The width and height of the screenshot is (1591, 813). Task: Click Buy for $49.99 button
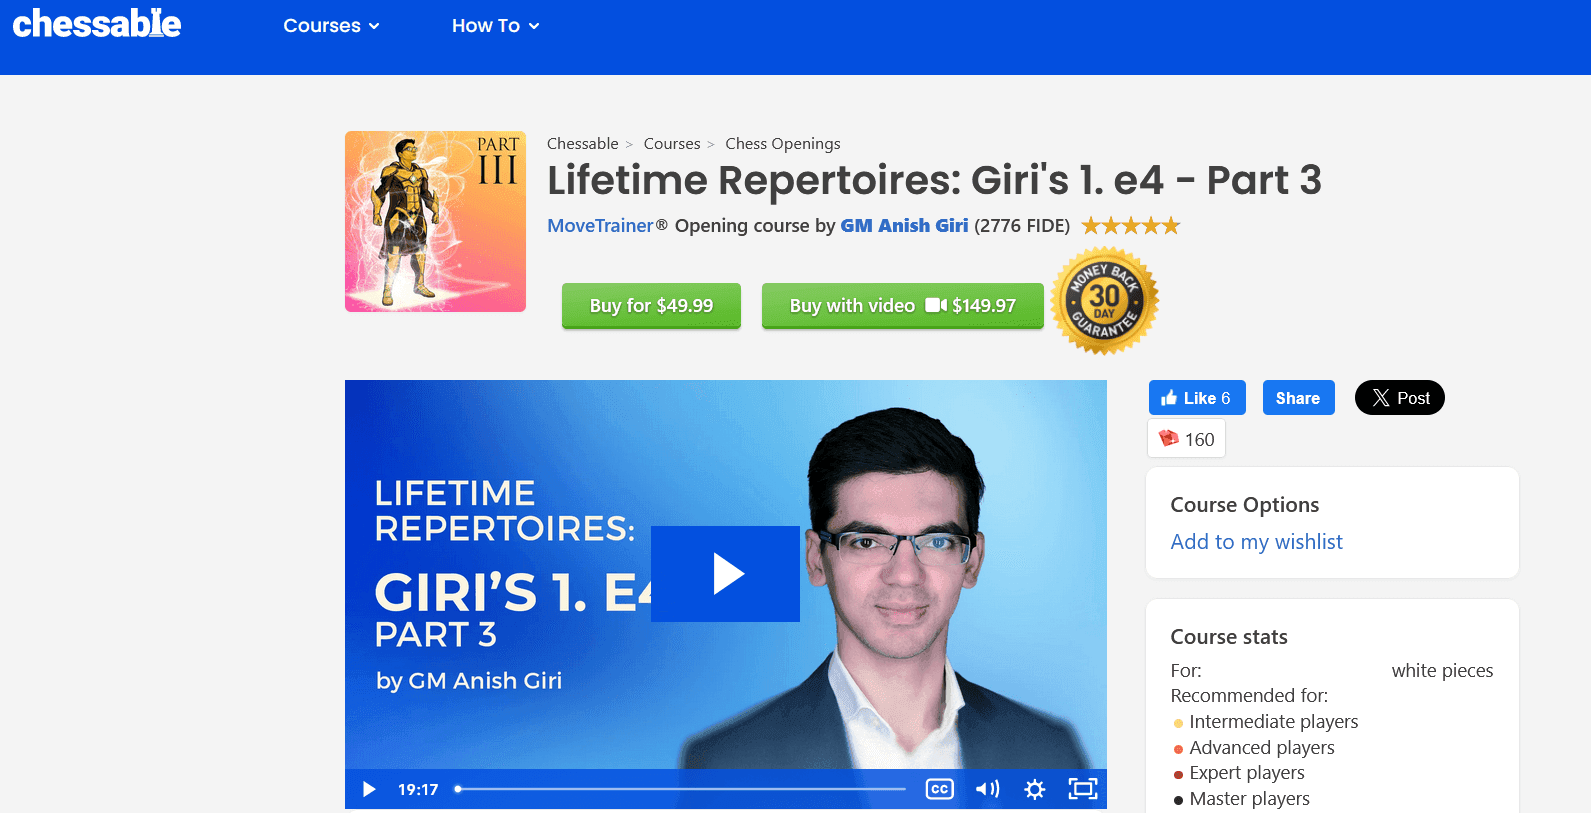(x=651, y=306)
